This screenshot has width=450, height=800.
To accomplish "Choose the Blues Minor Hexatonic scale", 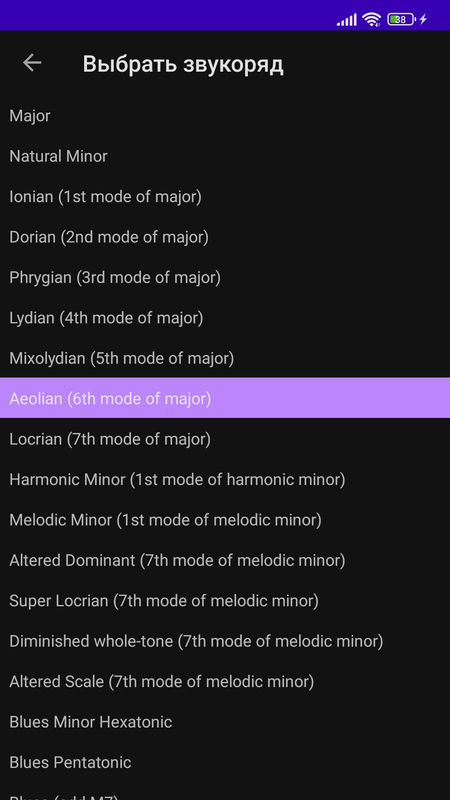I will tap(225, 722).
